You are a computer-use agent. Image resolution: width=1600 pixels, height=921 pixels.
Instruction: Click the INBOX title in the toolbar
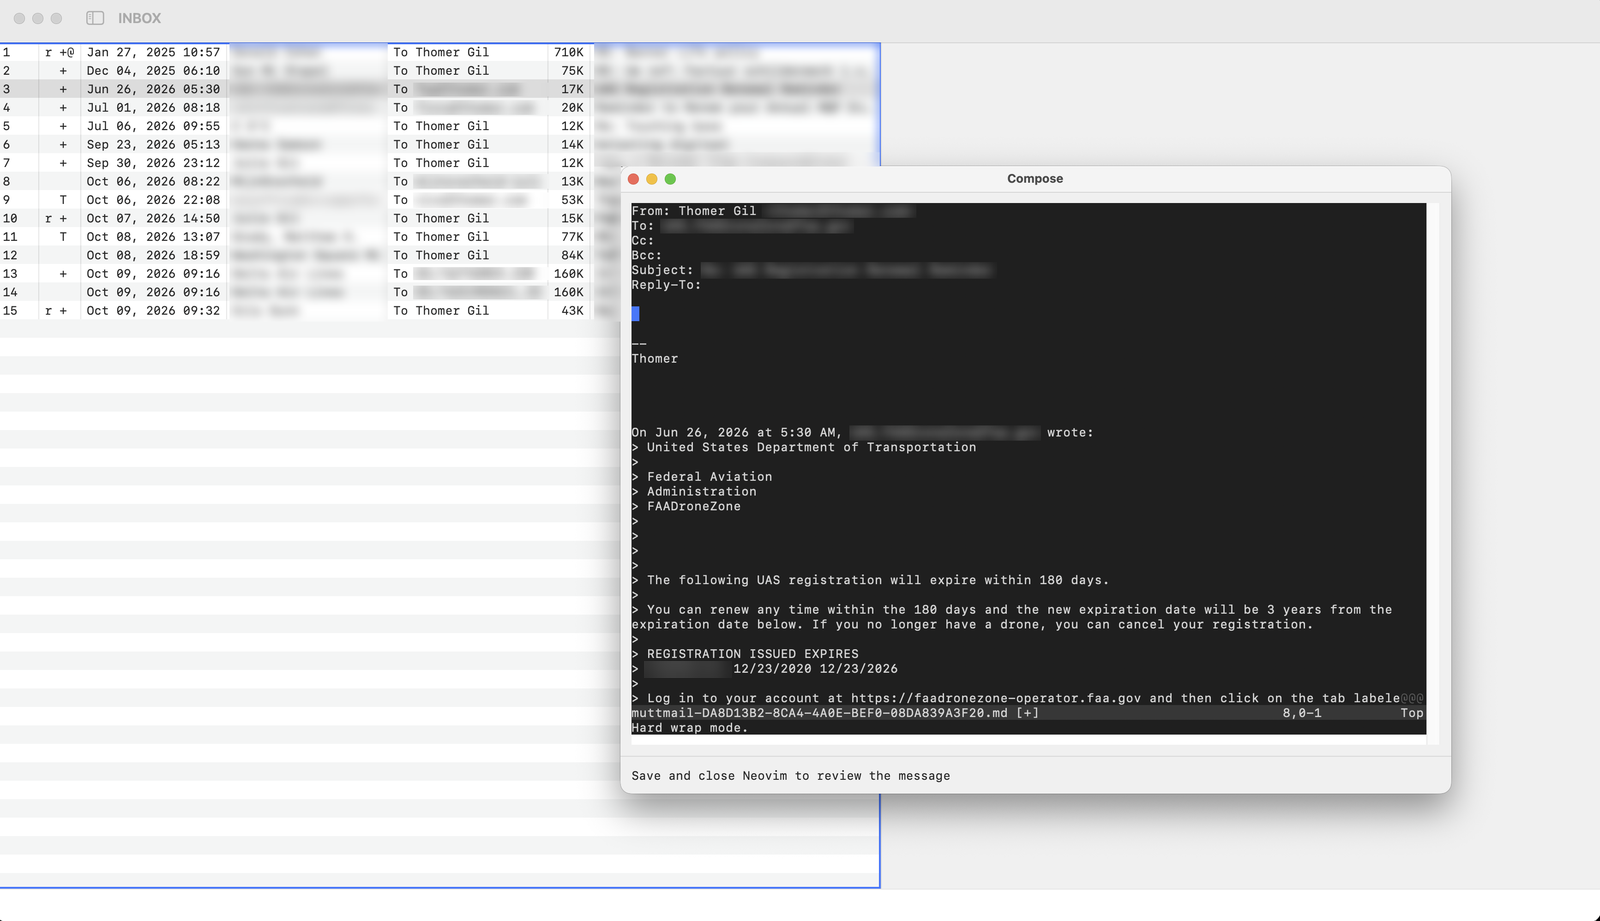point(139,18)
